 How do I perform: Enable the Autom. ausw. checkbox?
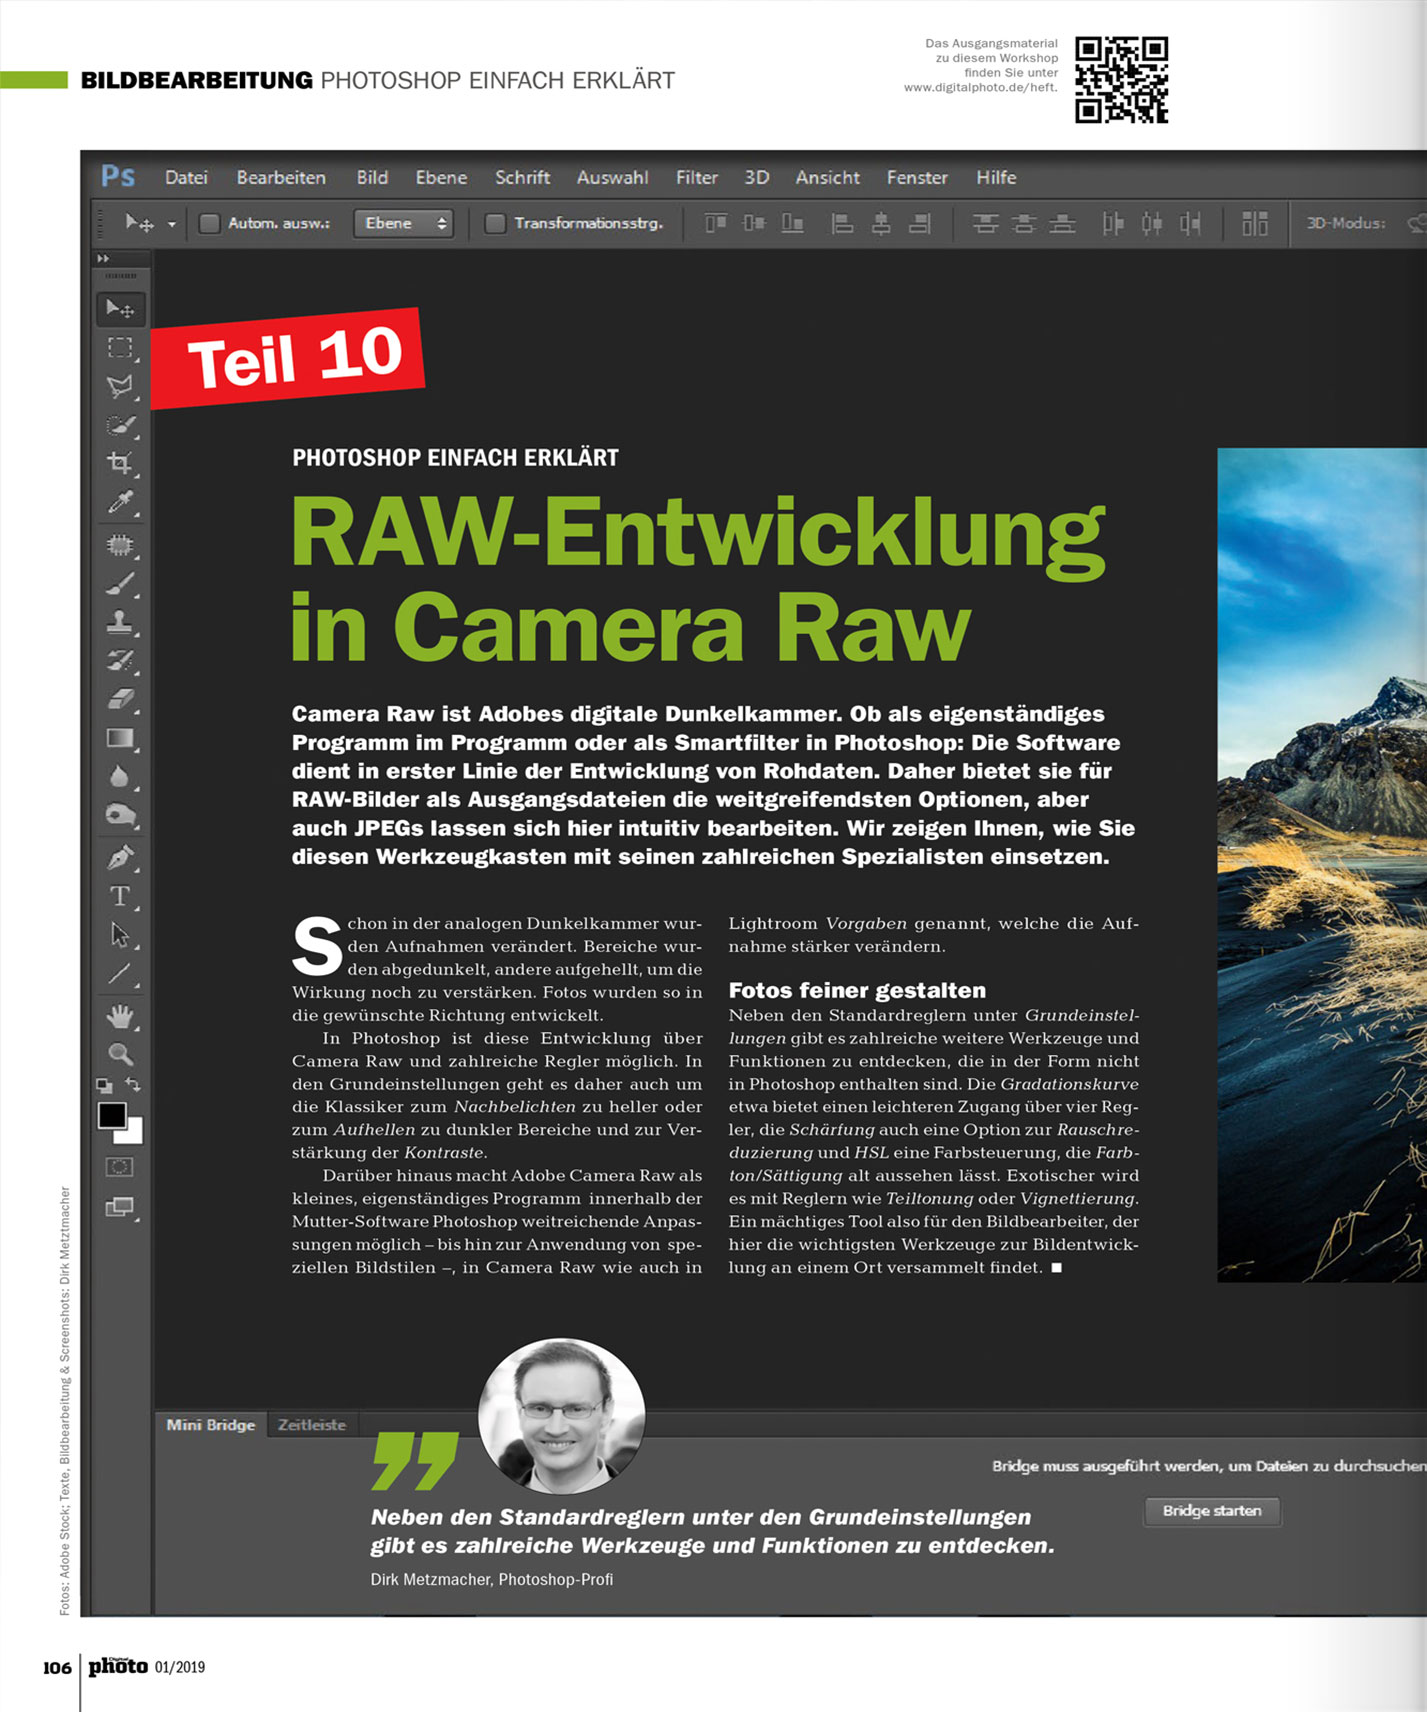click(x=209, y=223)
